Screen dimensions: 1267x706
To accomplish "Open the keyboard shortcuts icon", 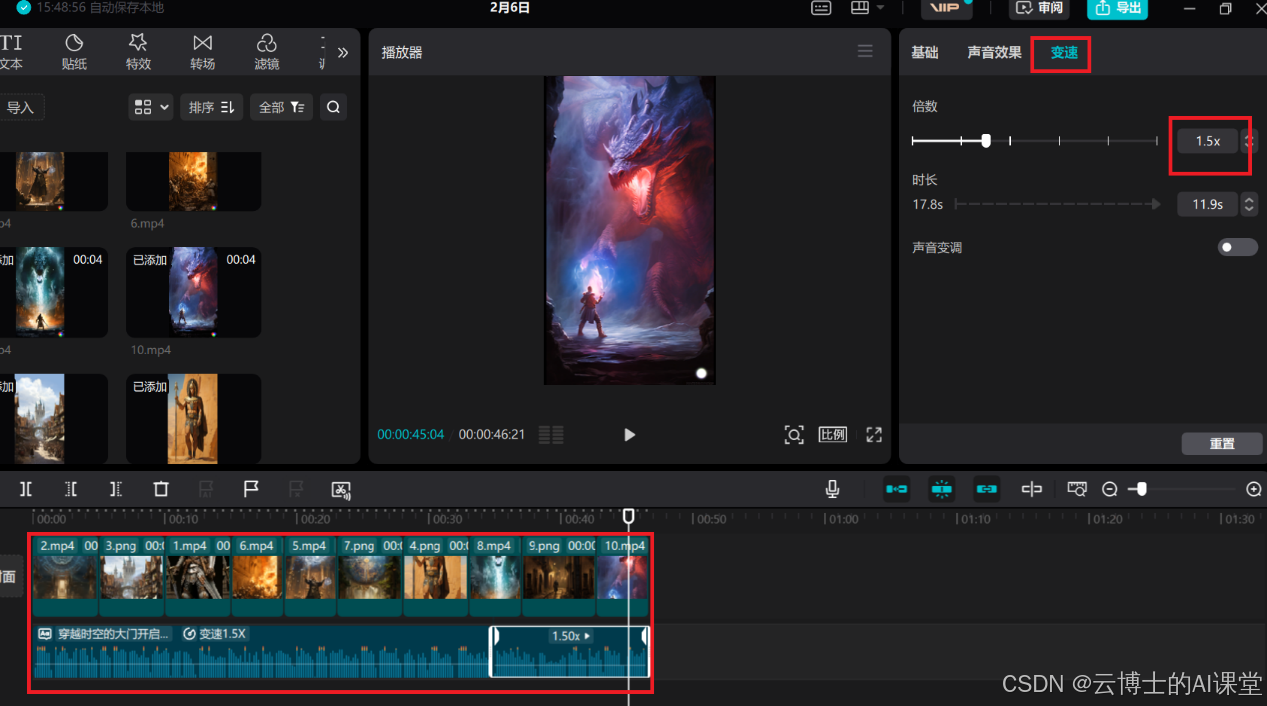I will click(x=821, y=8).
